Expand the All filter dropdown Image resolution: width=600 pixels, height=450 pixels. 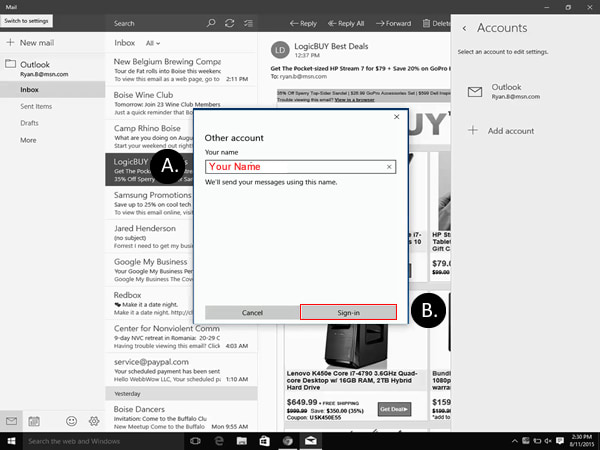(152, 44)
